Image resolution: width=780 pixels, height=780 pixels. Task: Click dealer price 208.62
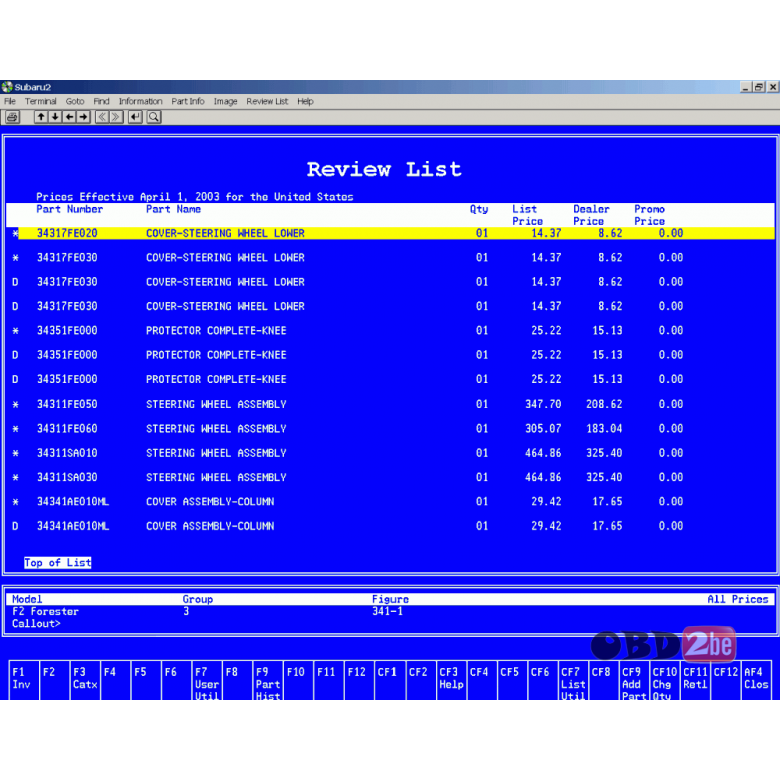tap(604, 404)
